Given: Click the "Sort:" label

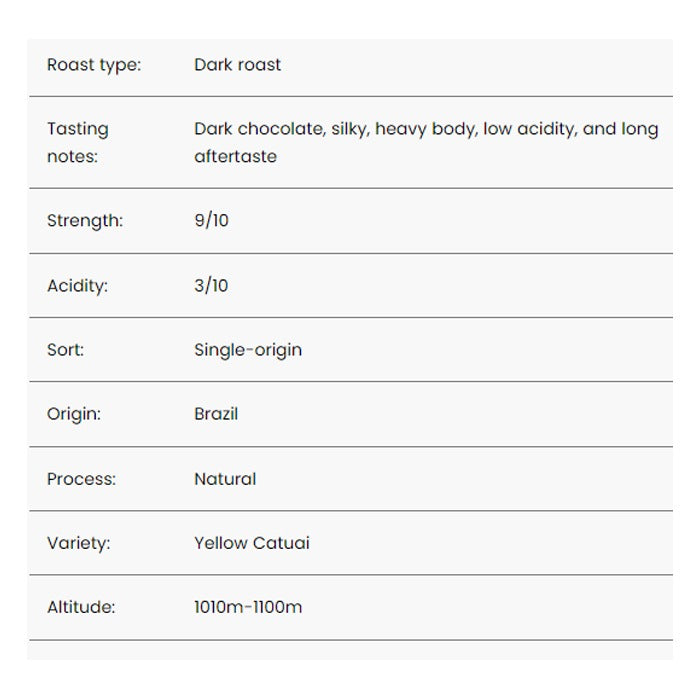Looking at the screenshot, I should coord(66,350).
